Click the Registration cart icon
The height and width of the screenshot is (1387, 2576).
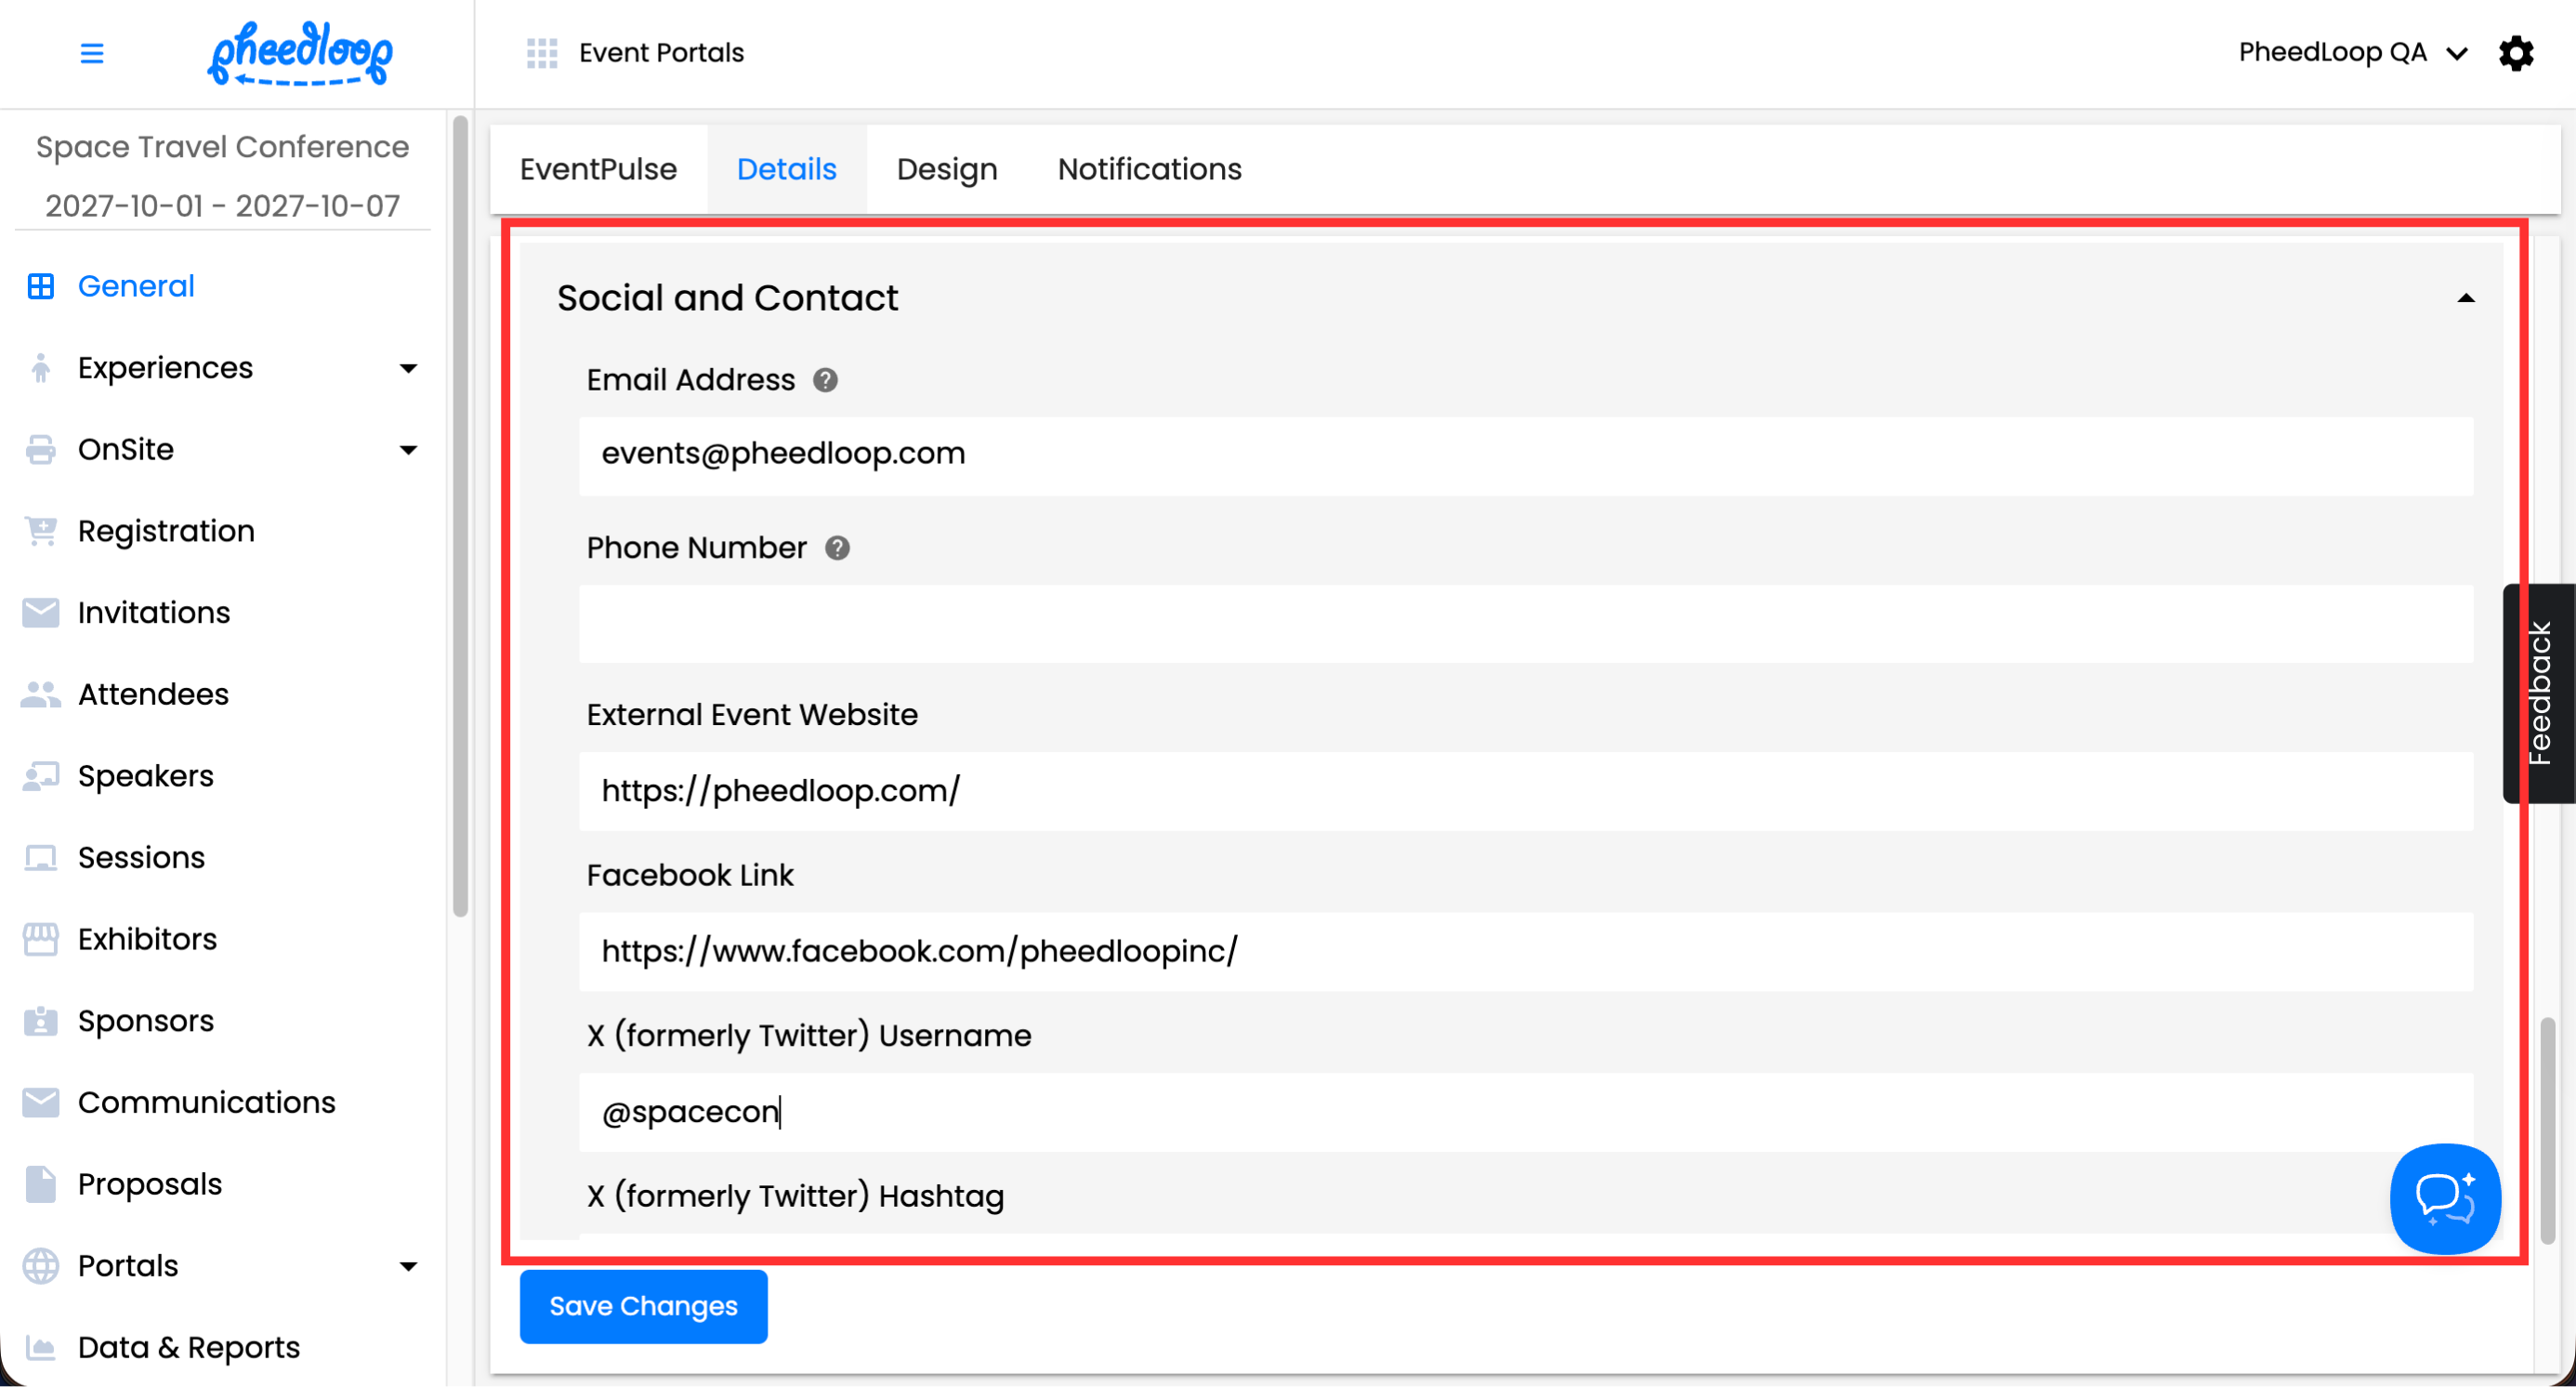click(41, 531)
